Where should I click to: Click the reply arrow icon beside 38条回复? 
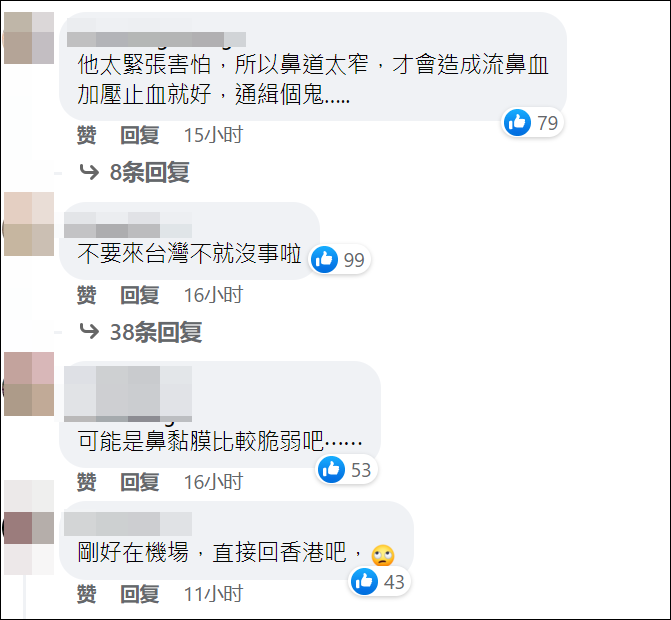click(x=89, y=332)
